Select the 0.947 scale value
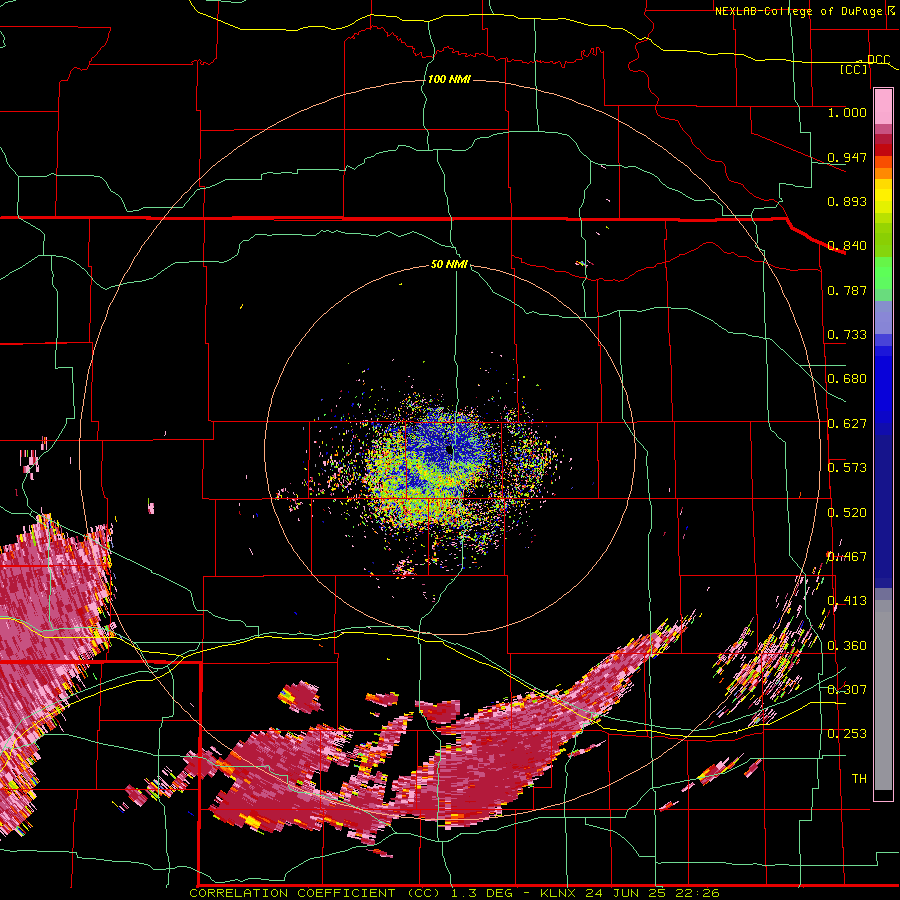 847,157
